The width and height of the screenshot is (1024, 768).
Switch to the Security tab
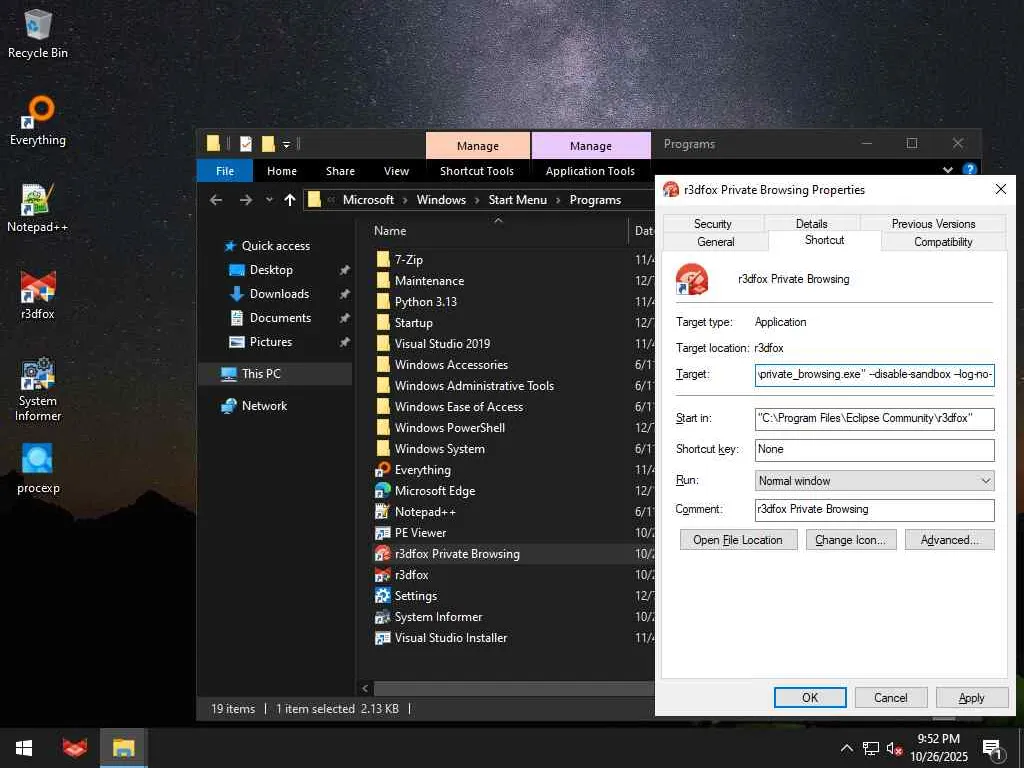click(712, 223)
